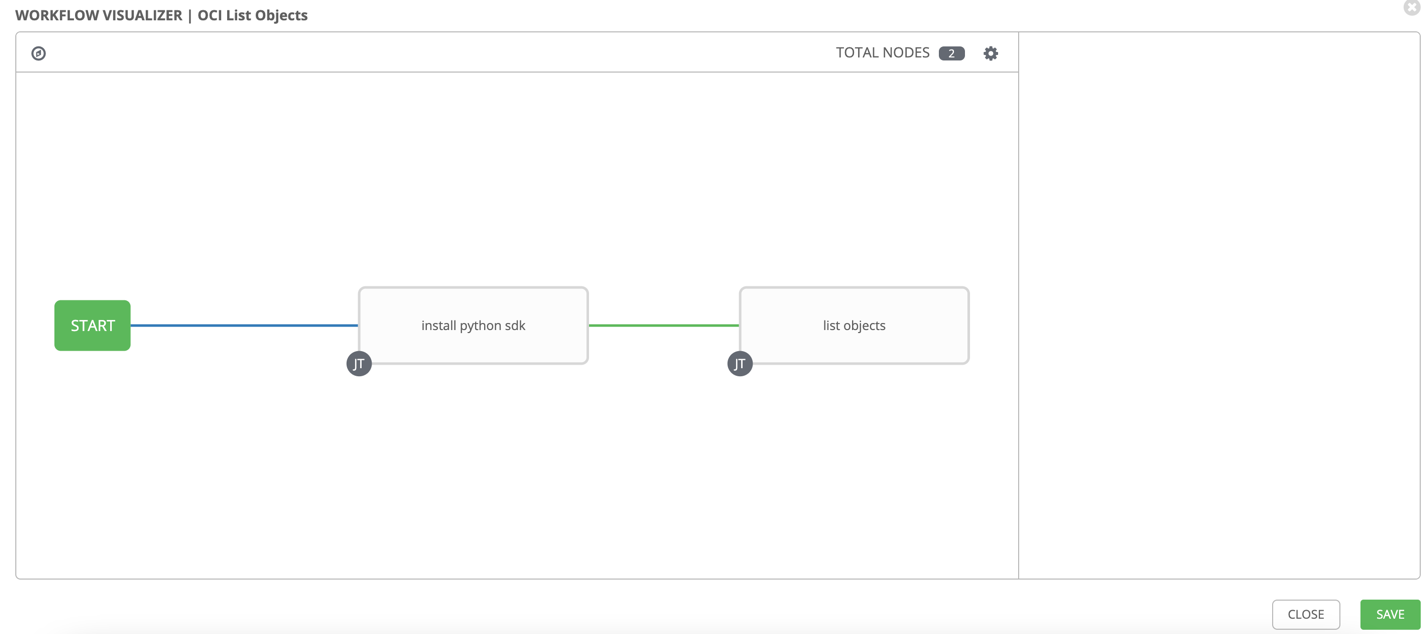
Task: Click the TOTAL NODES label text
Action: [881, 52]
